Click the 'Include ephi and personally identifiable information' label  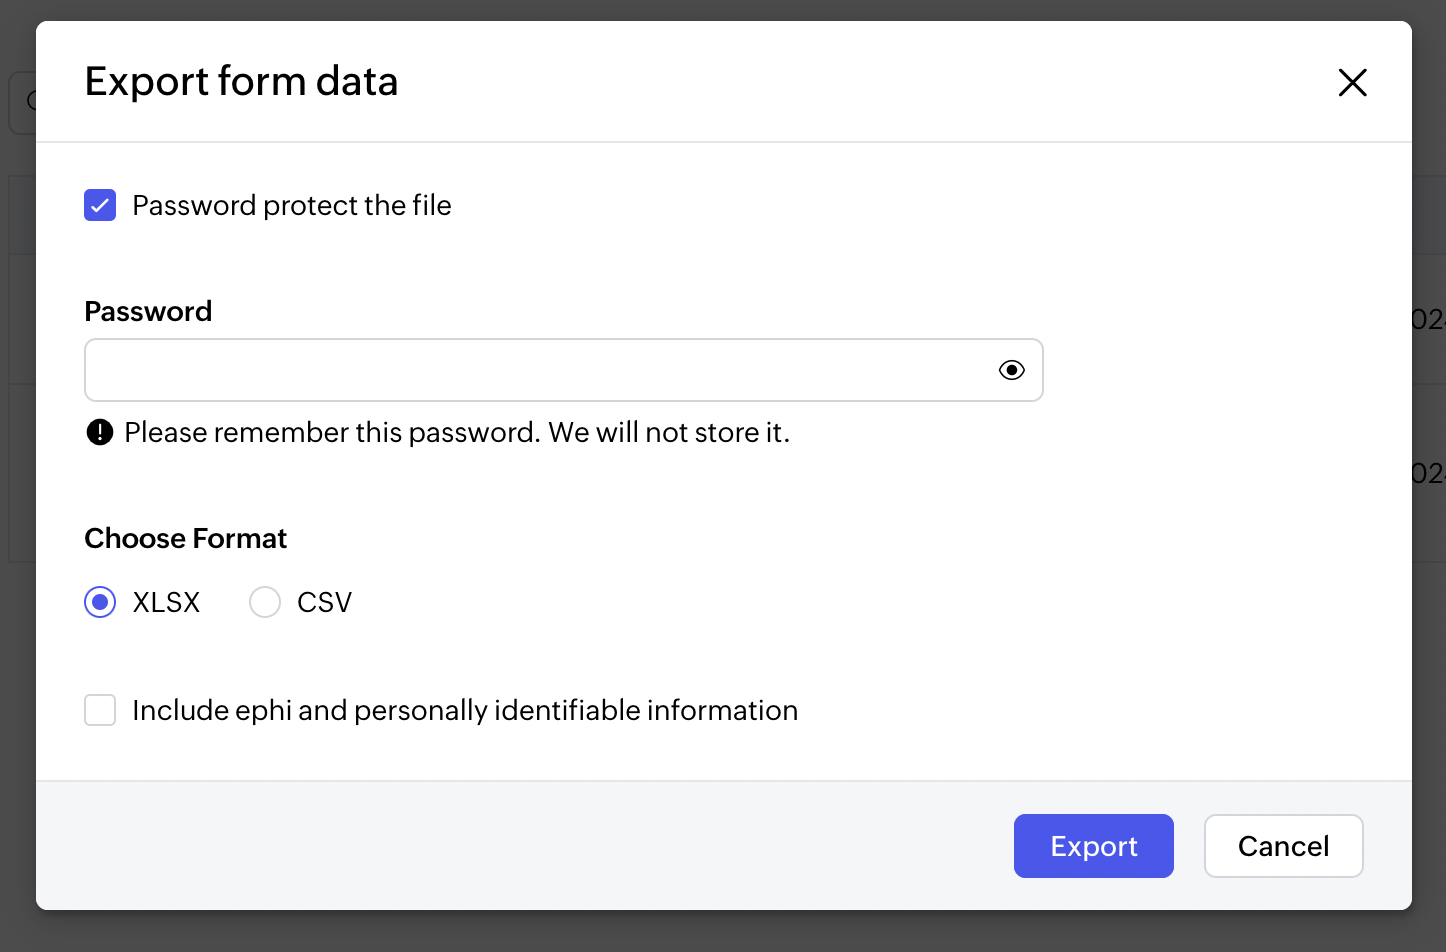(465, 710)
